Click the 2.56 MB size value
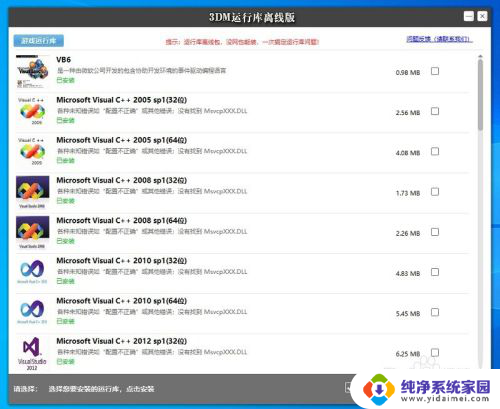This screenshot has height=409, width=500. 408,113
